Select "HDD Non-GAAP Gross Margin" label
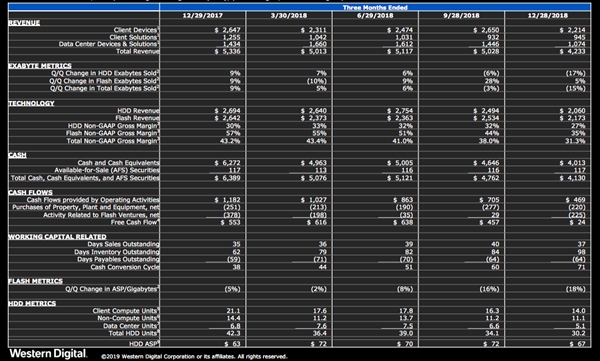The height and width of the screenshot is (361, 600). tap(114, 126)
